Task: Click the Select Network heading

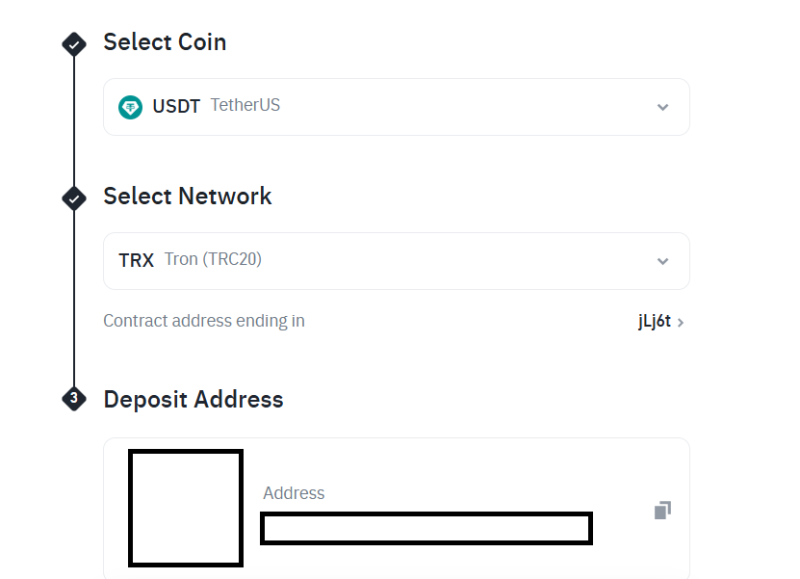Action: (188, 196)
